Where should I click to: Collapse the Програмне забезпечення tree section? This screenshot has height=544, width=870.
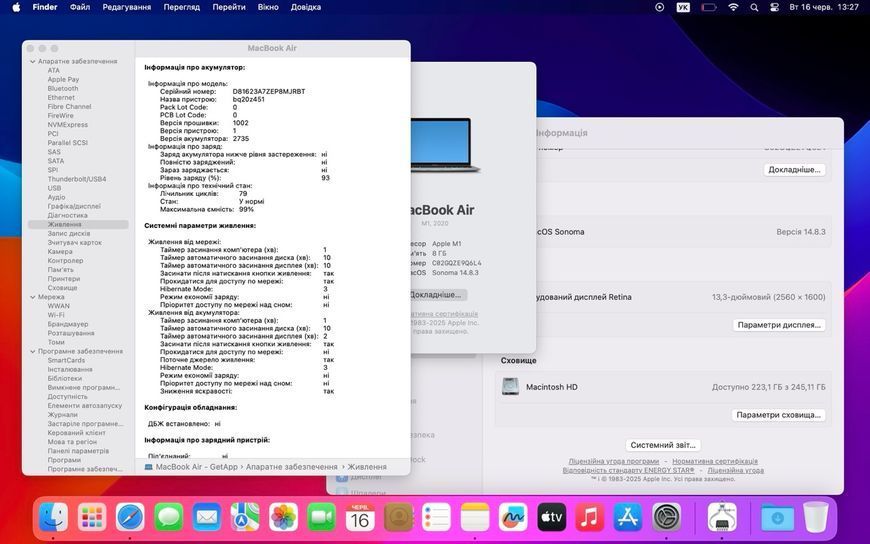33,351
